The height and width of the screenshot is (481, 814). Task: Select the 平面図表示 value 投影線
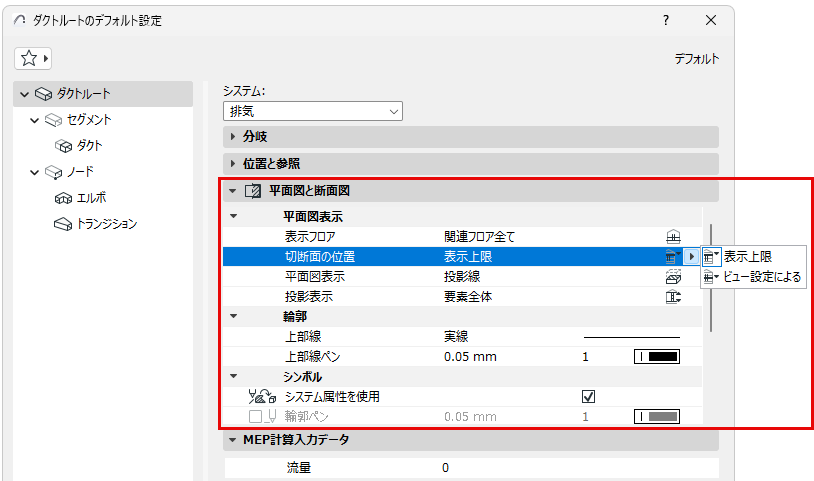(x=462, y=277)
